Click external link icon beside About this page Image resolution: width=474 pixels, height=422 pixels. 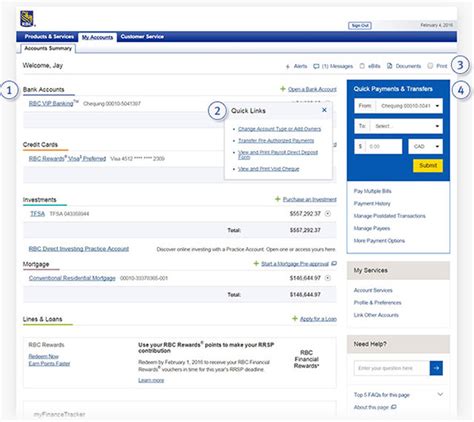393,407
